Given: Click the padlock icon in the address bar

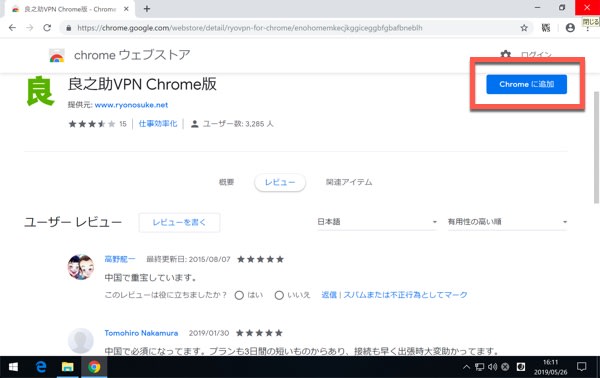Looking at the screenshot, I should (x=68, y=28).
